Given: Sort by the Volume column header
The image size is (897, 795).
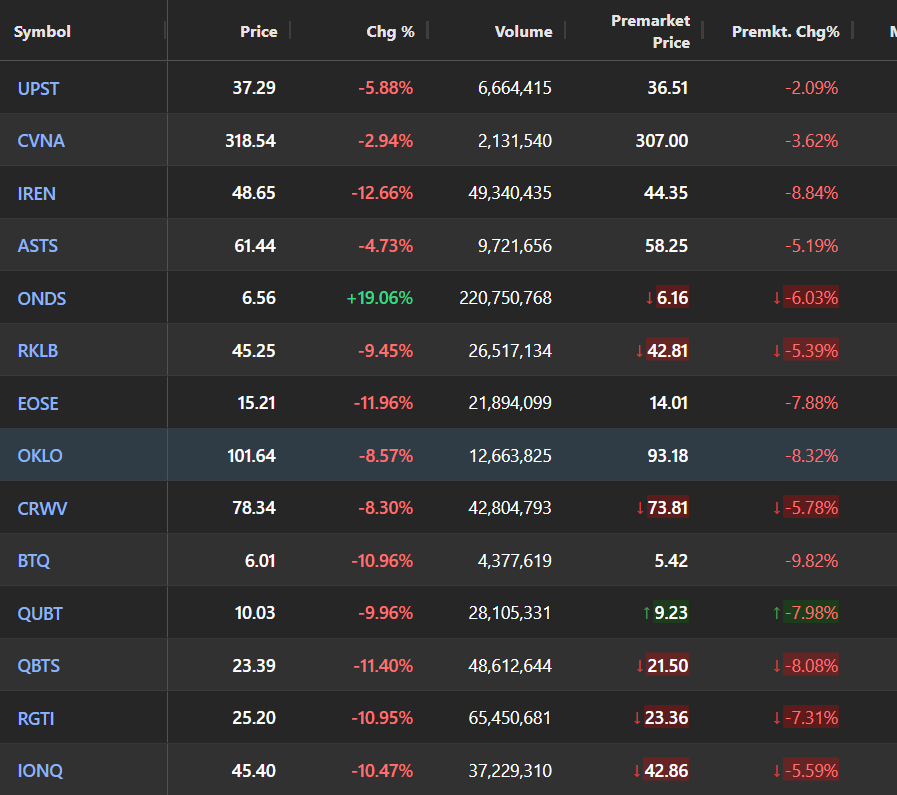Looking at the screenshot, I should click(523, 31).
